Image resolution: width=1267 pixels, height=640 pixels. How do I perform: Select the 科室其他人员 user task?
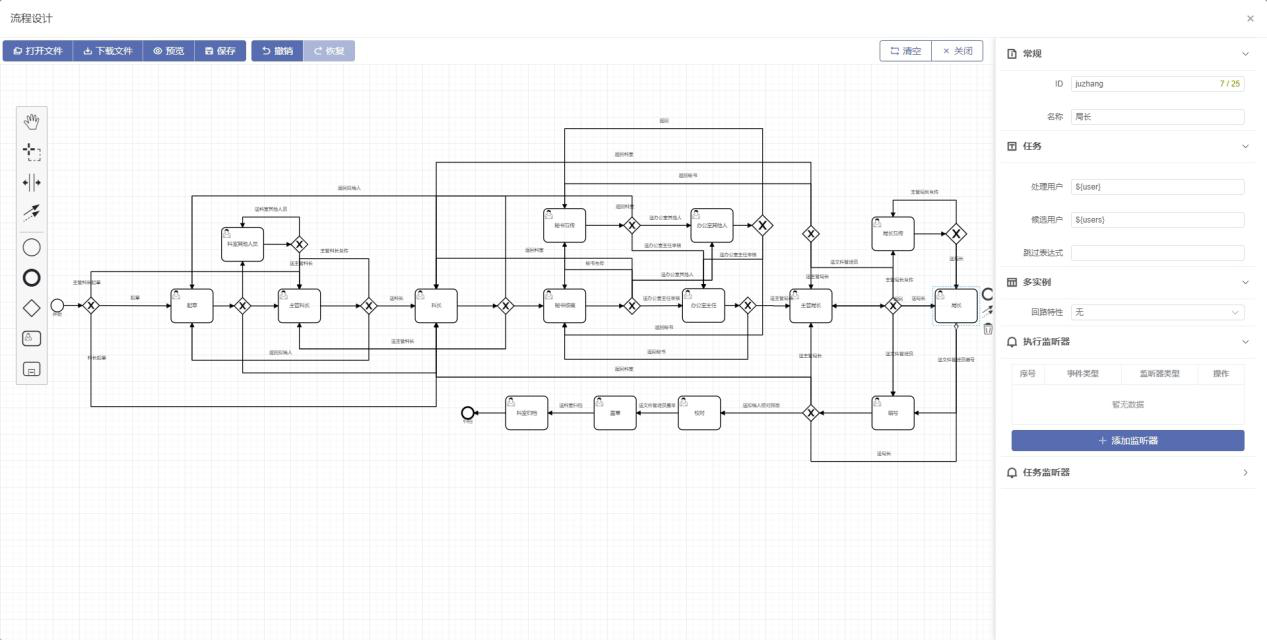coord(242,244)
